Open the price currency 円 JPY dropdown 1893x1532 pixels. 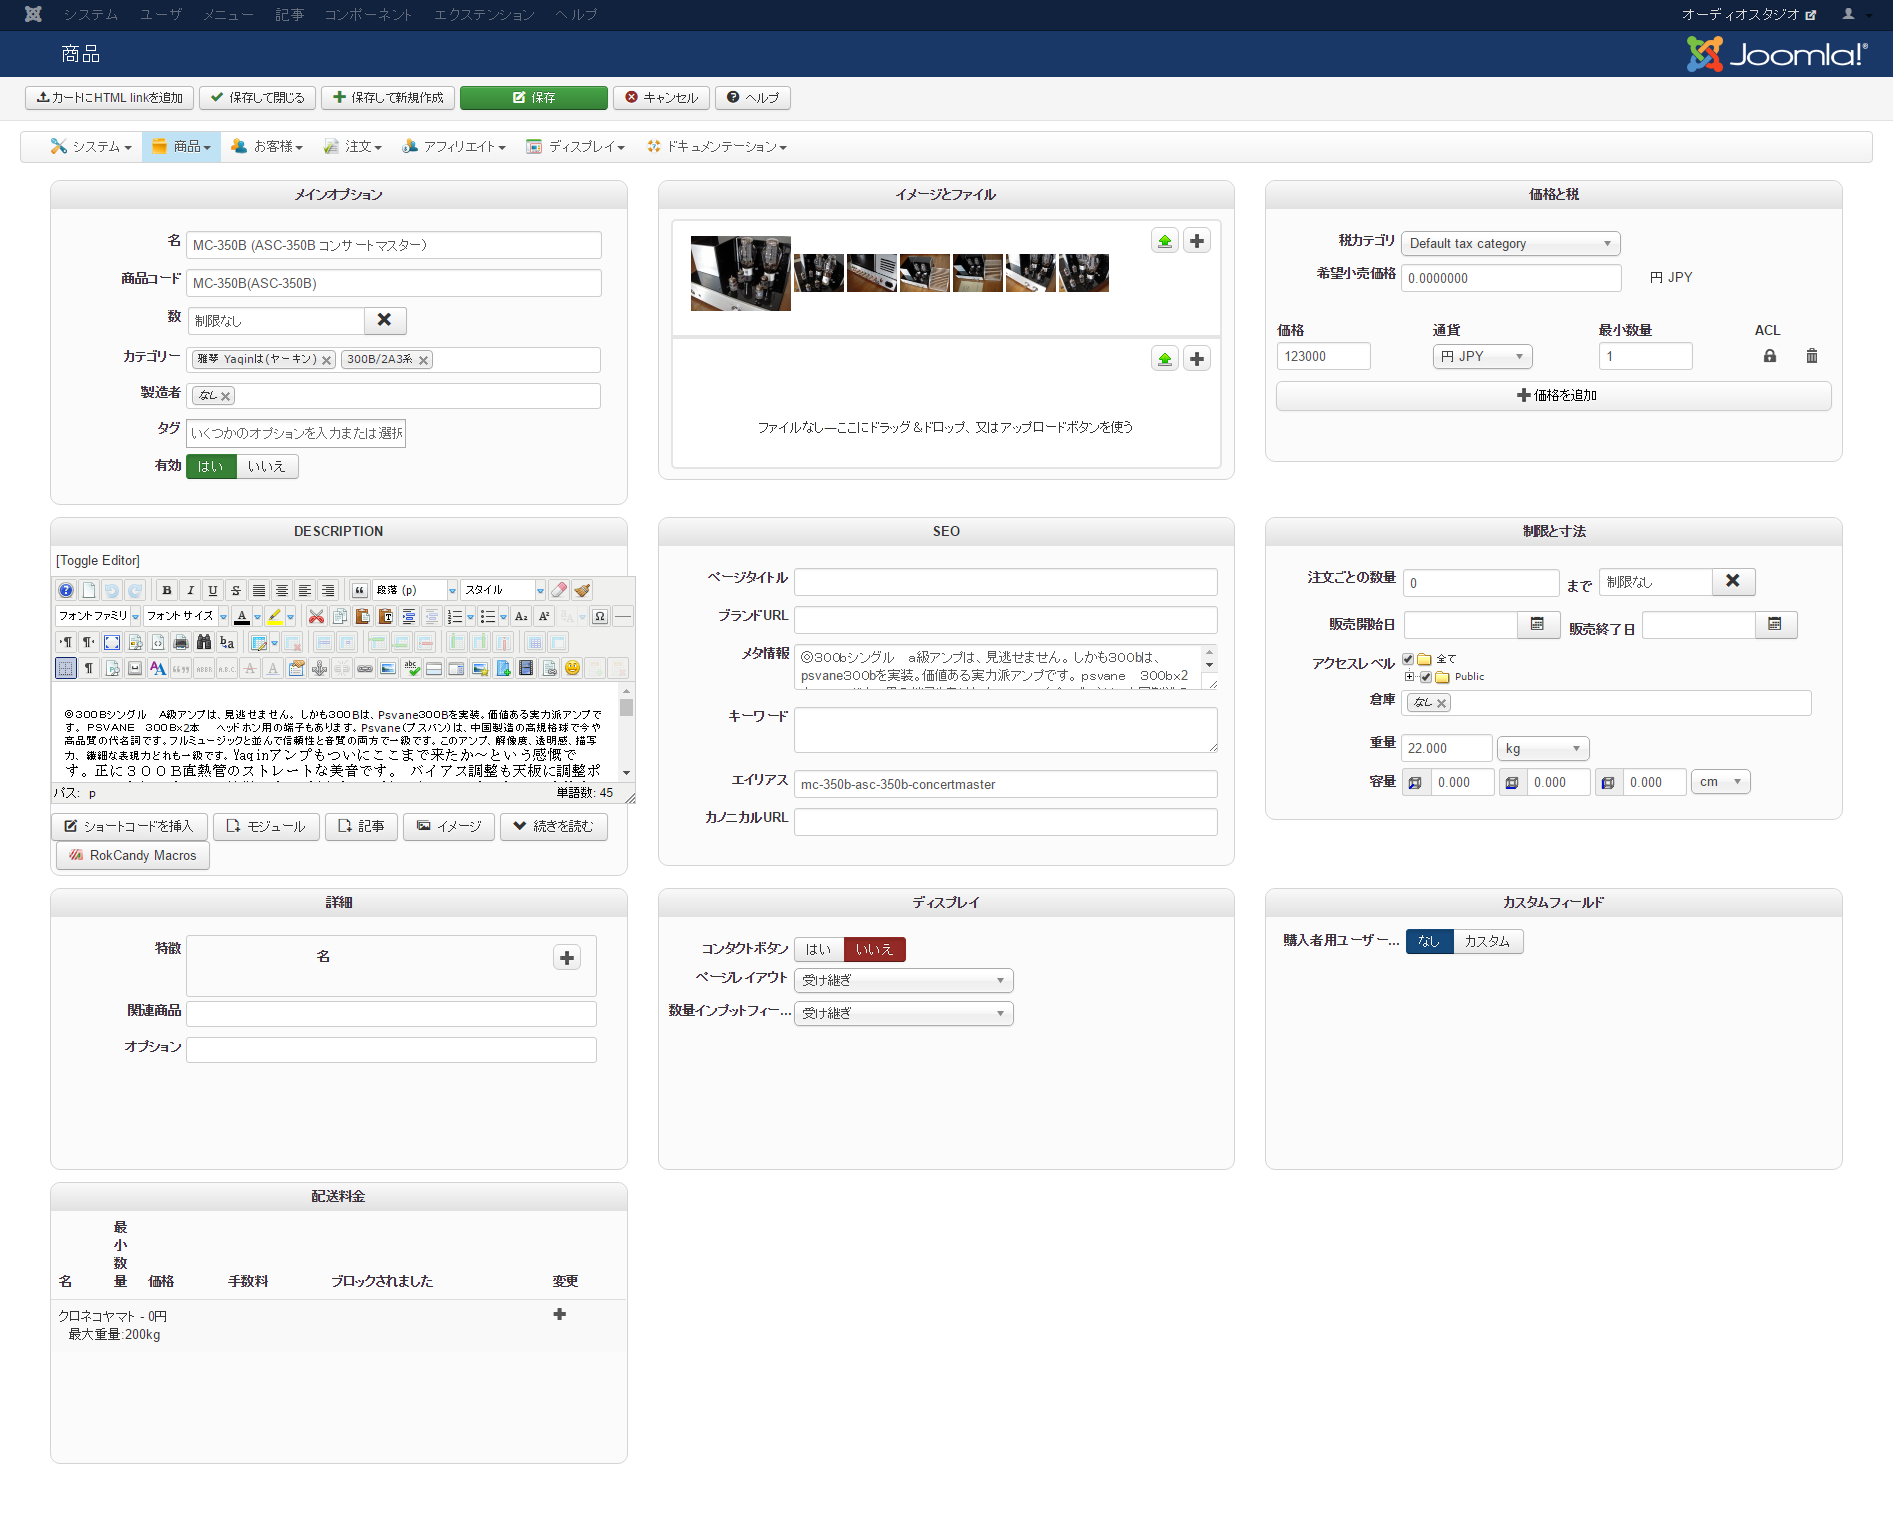click(x=1482, y=356)
